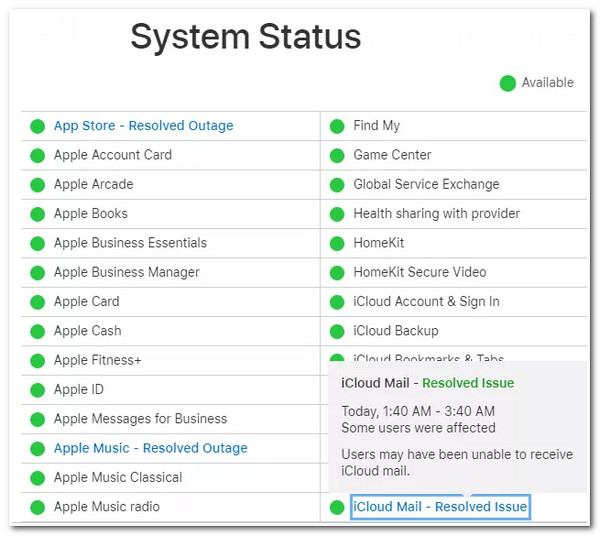Select the Apple Business Essentials text
The image size is (600, 536).
(130, 243)
